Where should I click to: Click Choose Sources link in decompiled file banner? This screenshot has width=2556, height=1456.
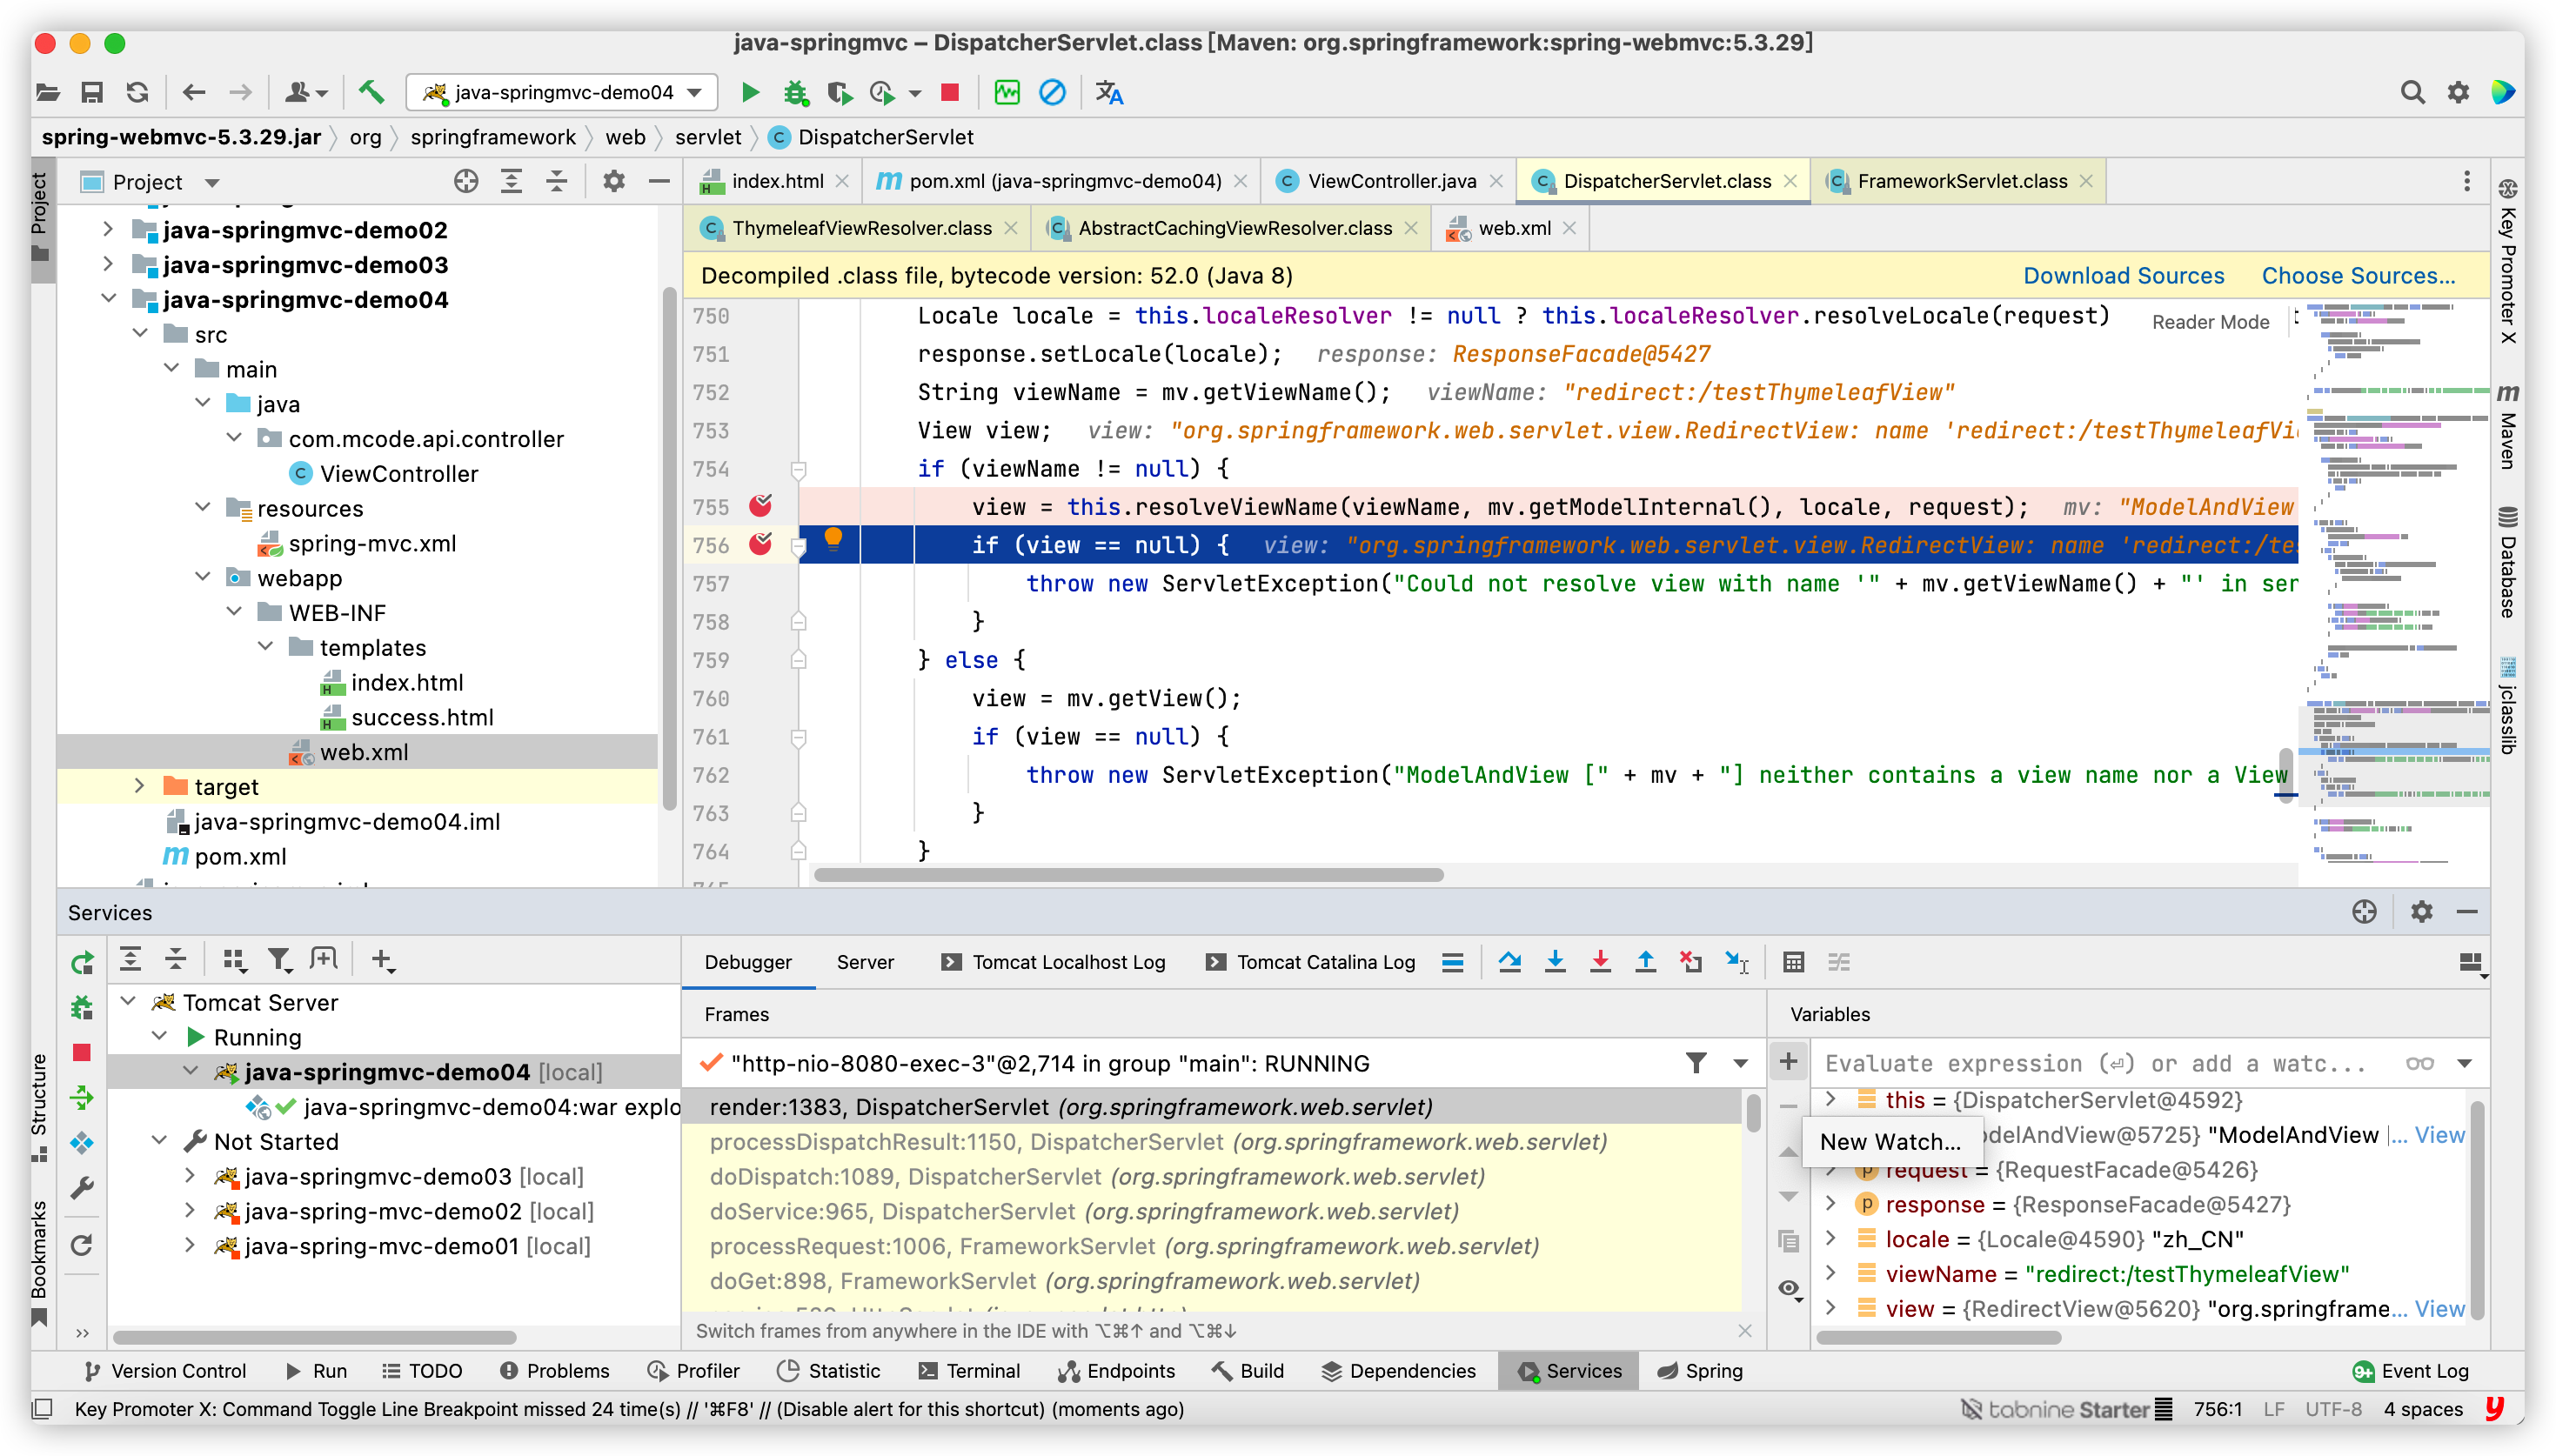tap(2359, 274)
